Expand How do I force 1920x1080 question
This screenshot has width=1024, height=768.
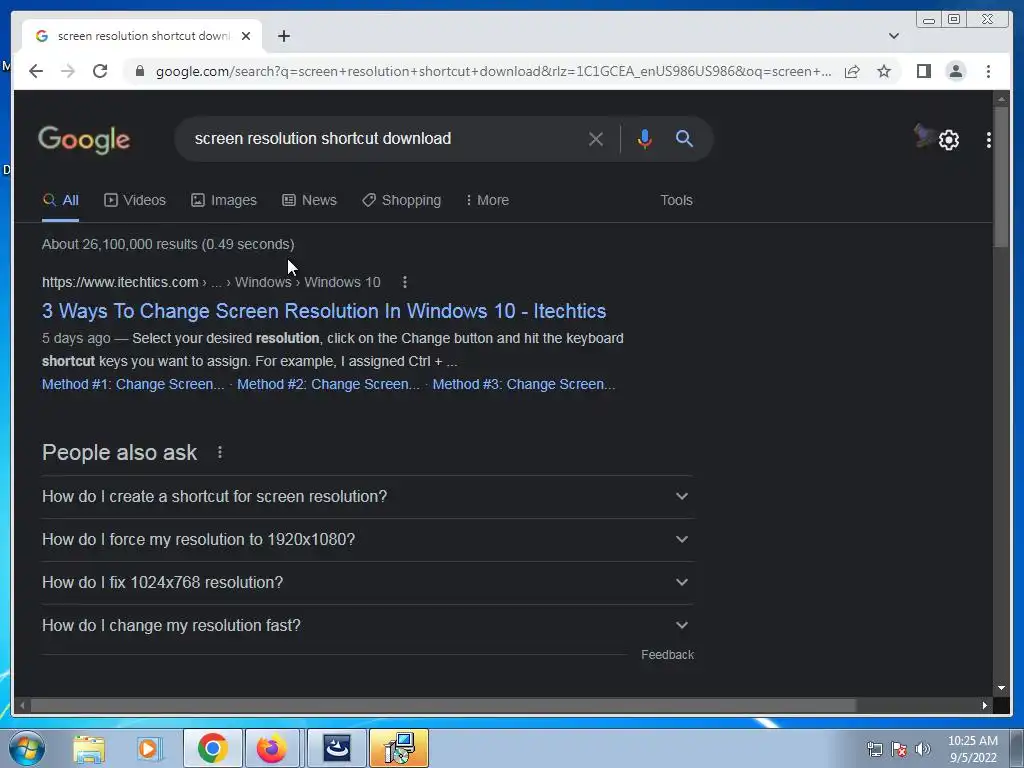(367, 539)
